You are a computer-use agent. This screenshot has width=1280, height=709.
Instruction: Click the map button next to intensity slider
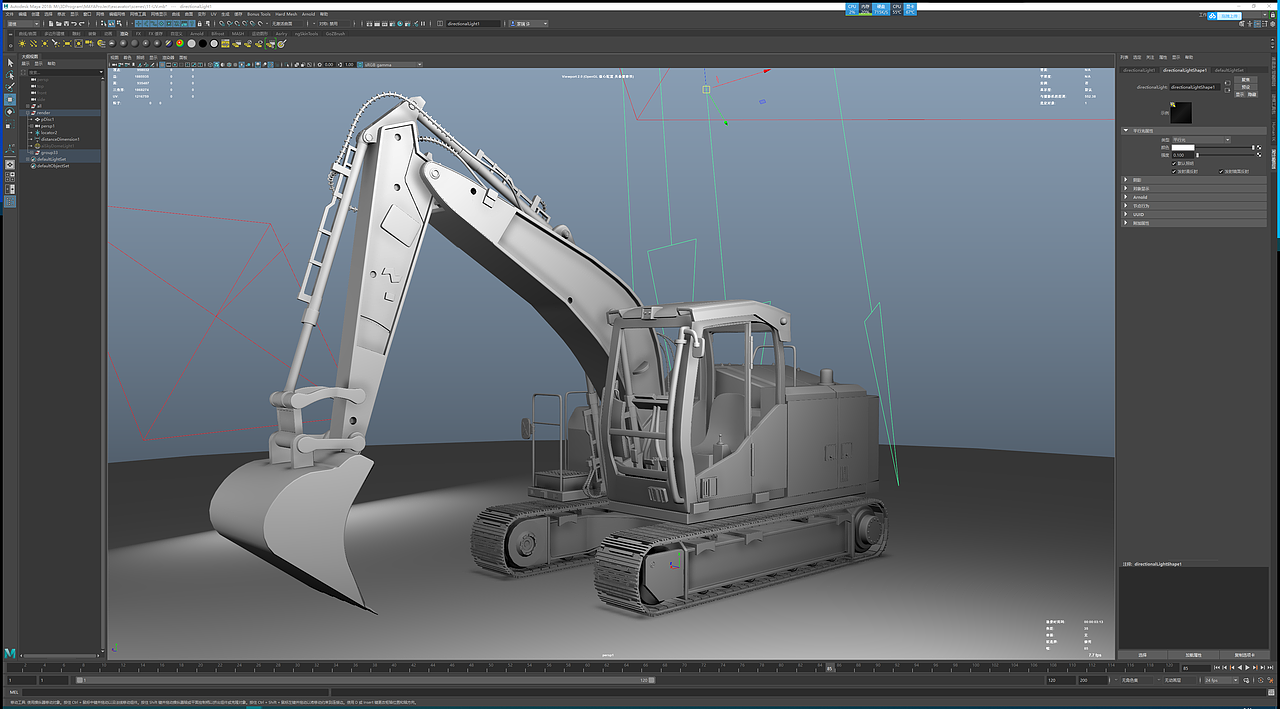[1259, 155]
